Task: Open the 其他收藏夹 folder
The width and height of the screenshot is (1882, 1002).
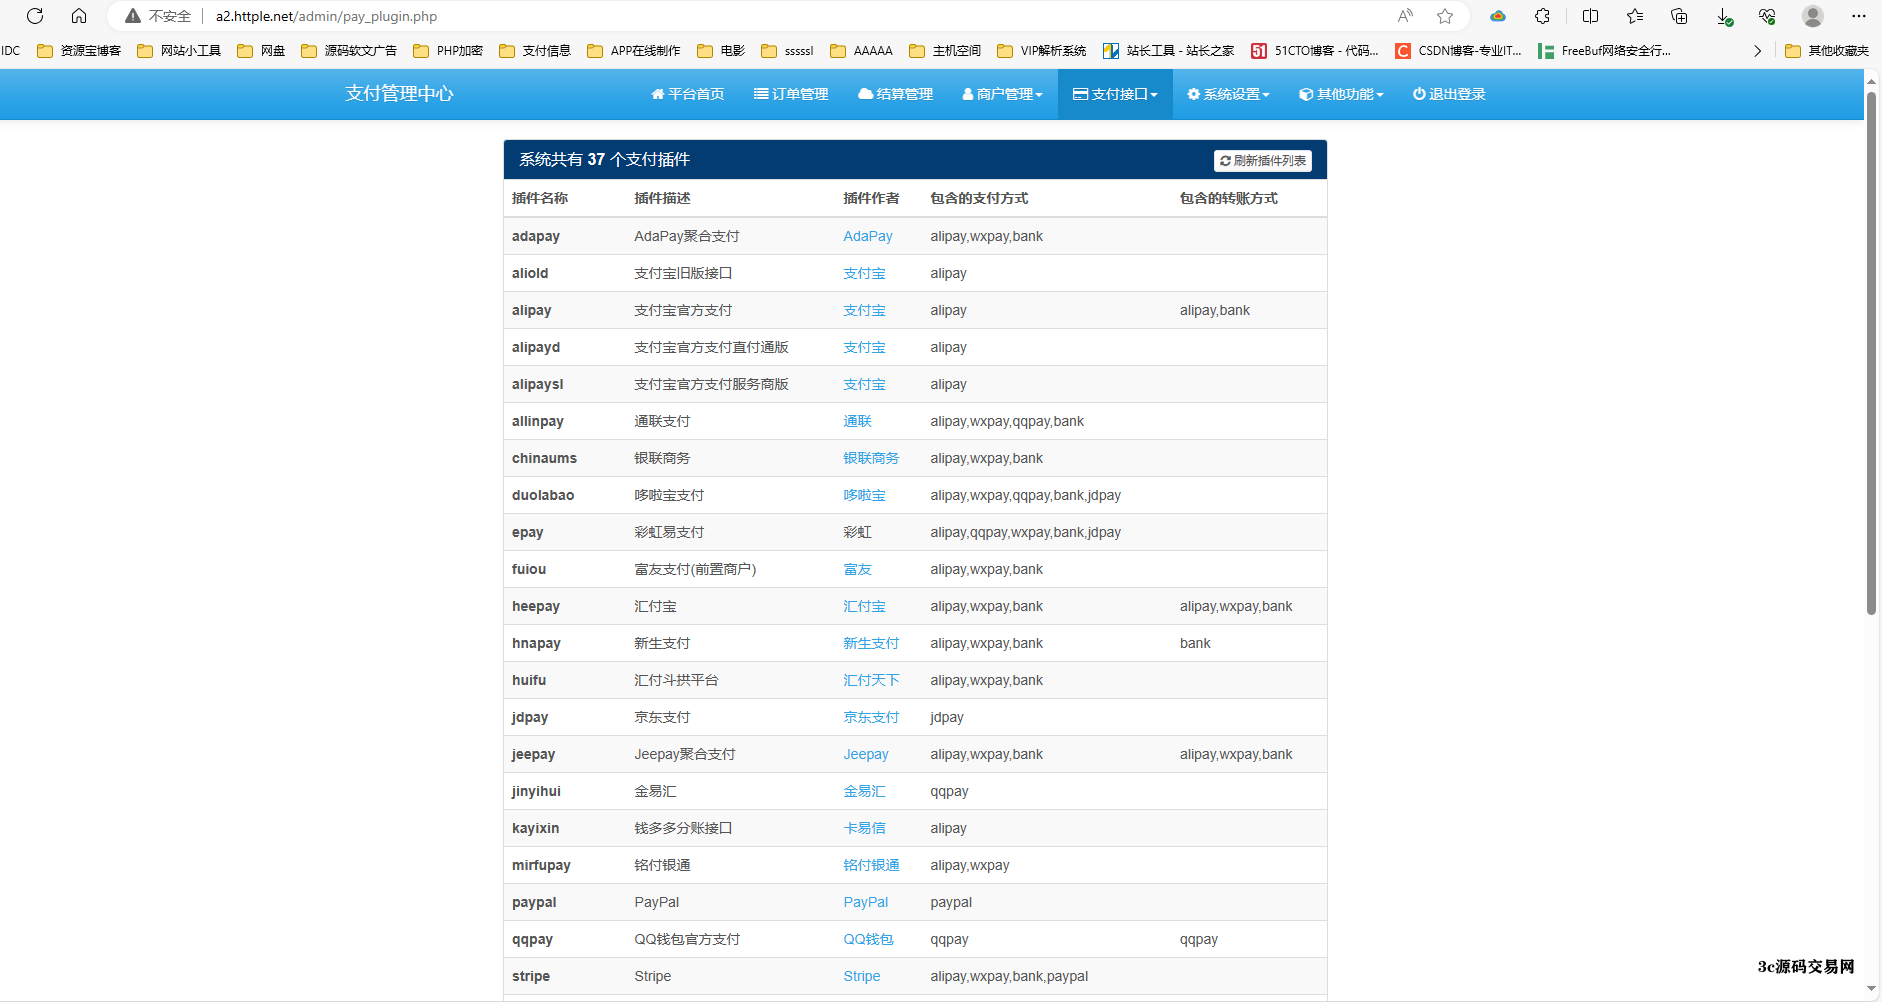Action: tap(1827, 51)
